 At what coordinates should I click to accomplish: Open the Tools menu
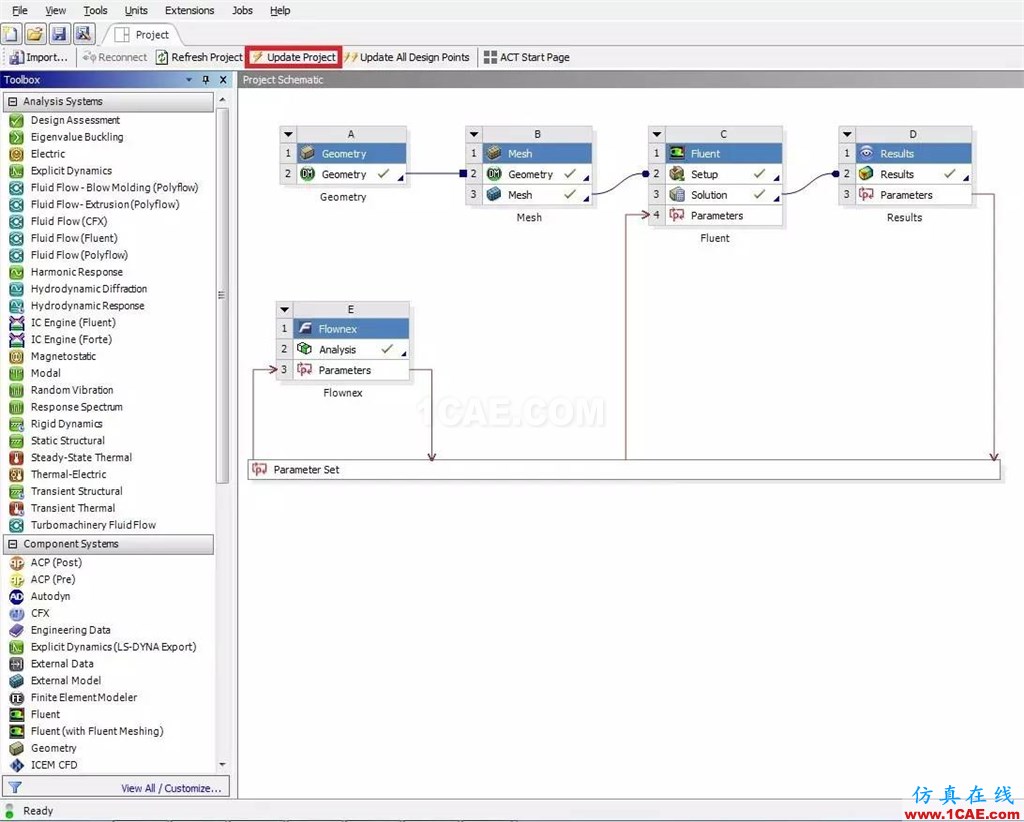click(95, 10)
